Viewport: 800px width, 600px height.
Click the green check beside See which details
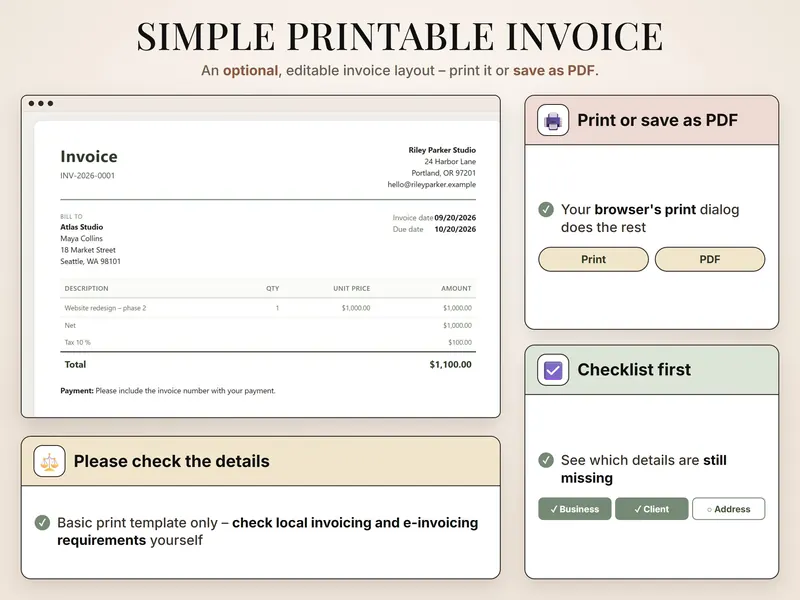(546, 460)
